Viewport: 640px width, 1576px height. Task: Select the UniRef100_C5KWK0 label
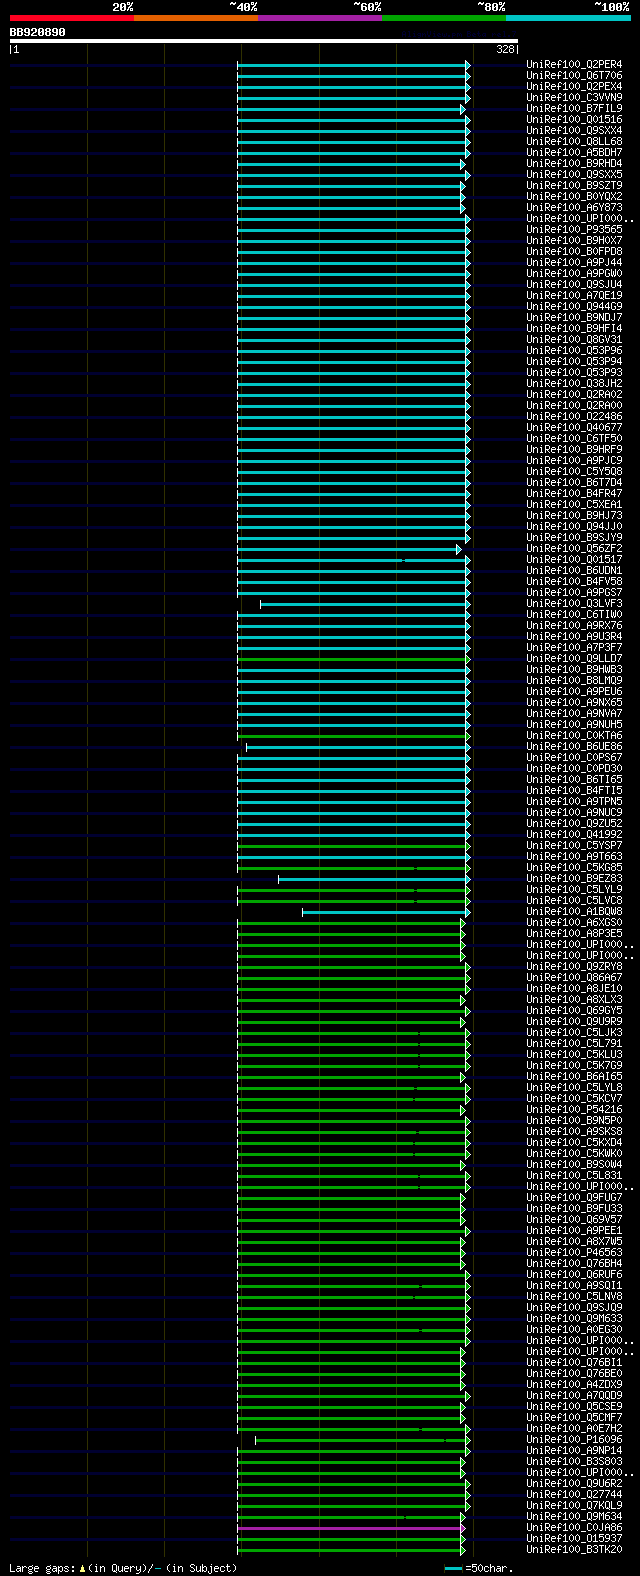(x=574, y=1154)
